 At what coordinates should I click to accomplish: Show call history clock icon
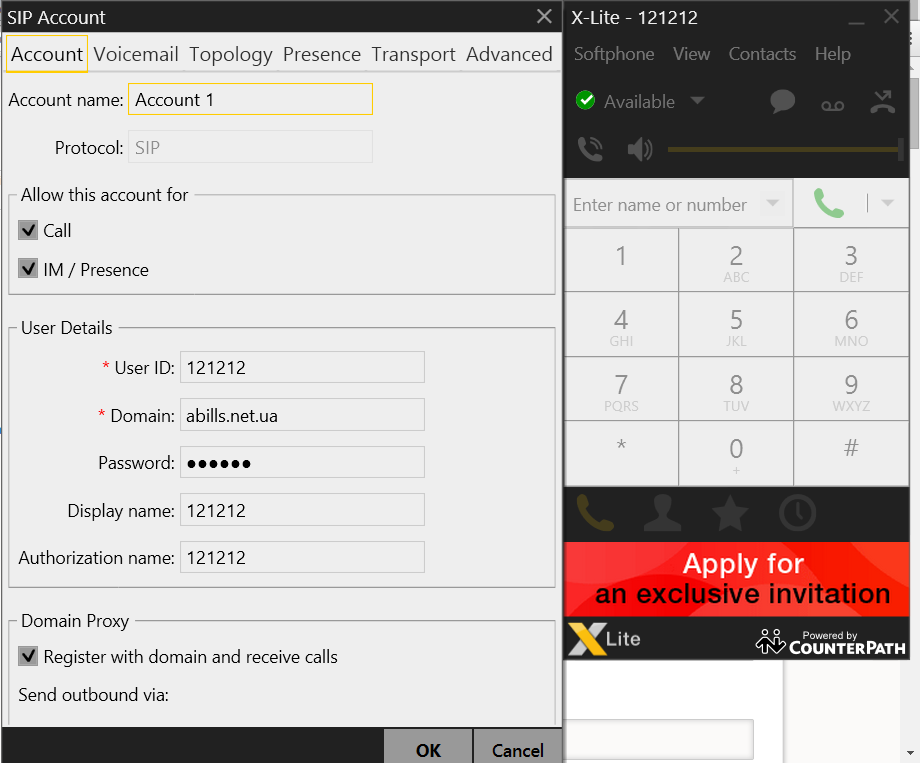click(797, 513)
